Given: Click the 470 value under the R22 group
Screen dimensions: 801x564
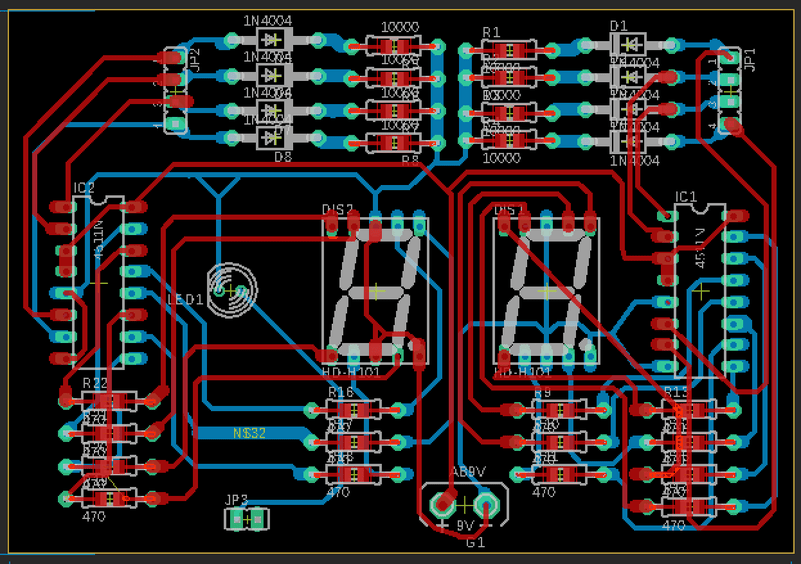Looking at the screenshot, I should (x=93, y=516).
